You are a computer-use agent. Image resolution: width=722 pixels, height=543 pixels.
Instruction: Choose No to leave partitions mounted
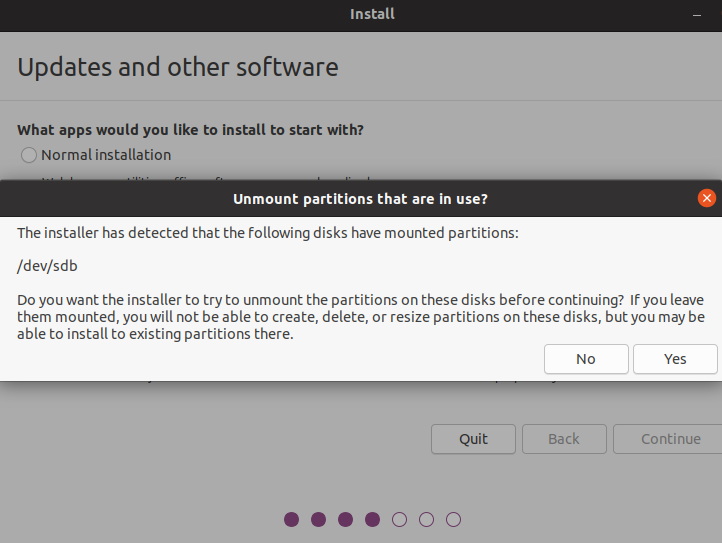[586, 359]
